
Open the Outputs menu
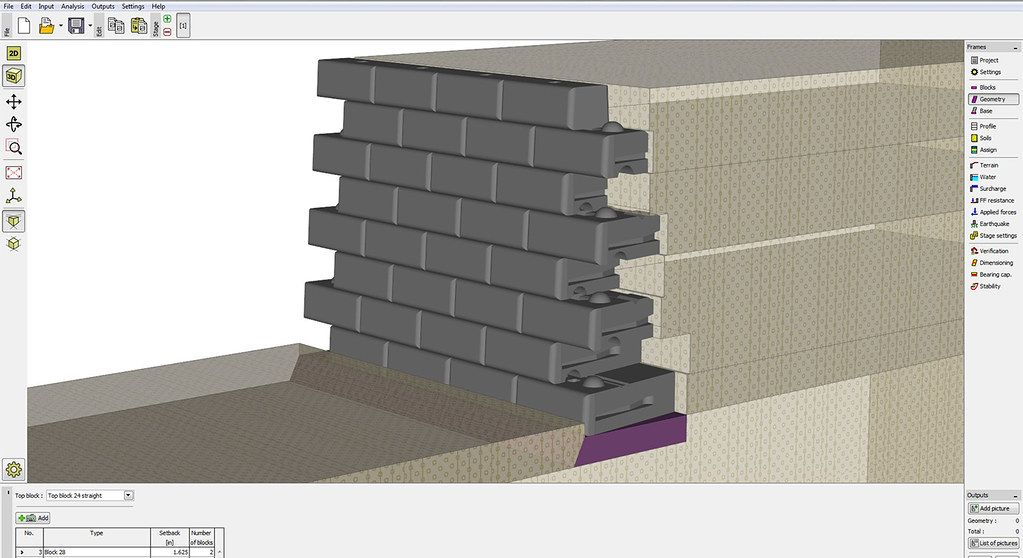[x=102, y=6]
